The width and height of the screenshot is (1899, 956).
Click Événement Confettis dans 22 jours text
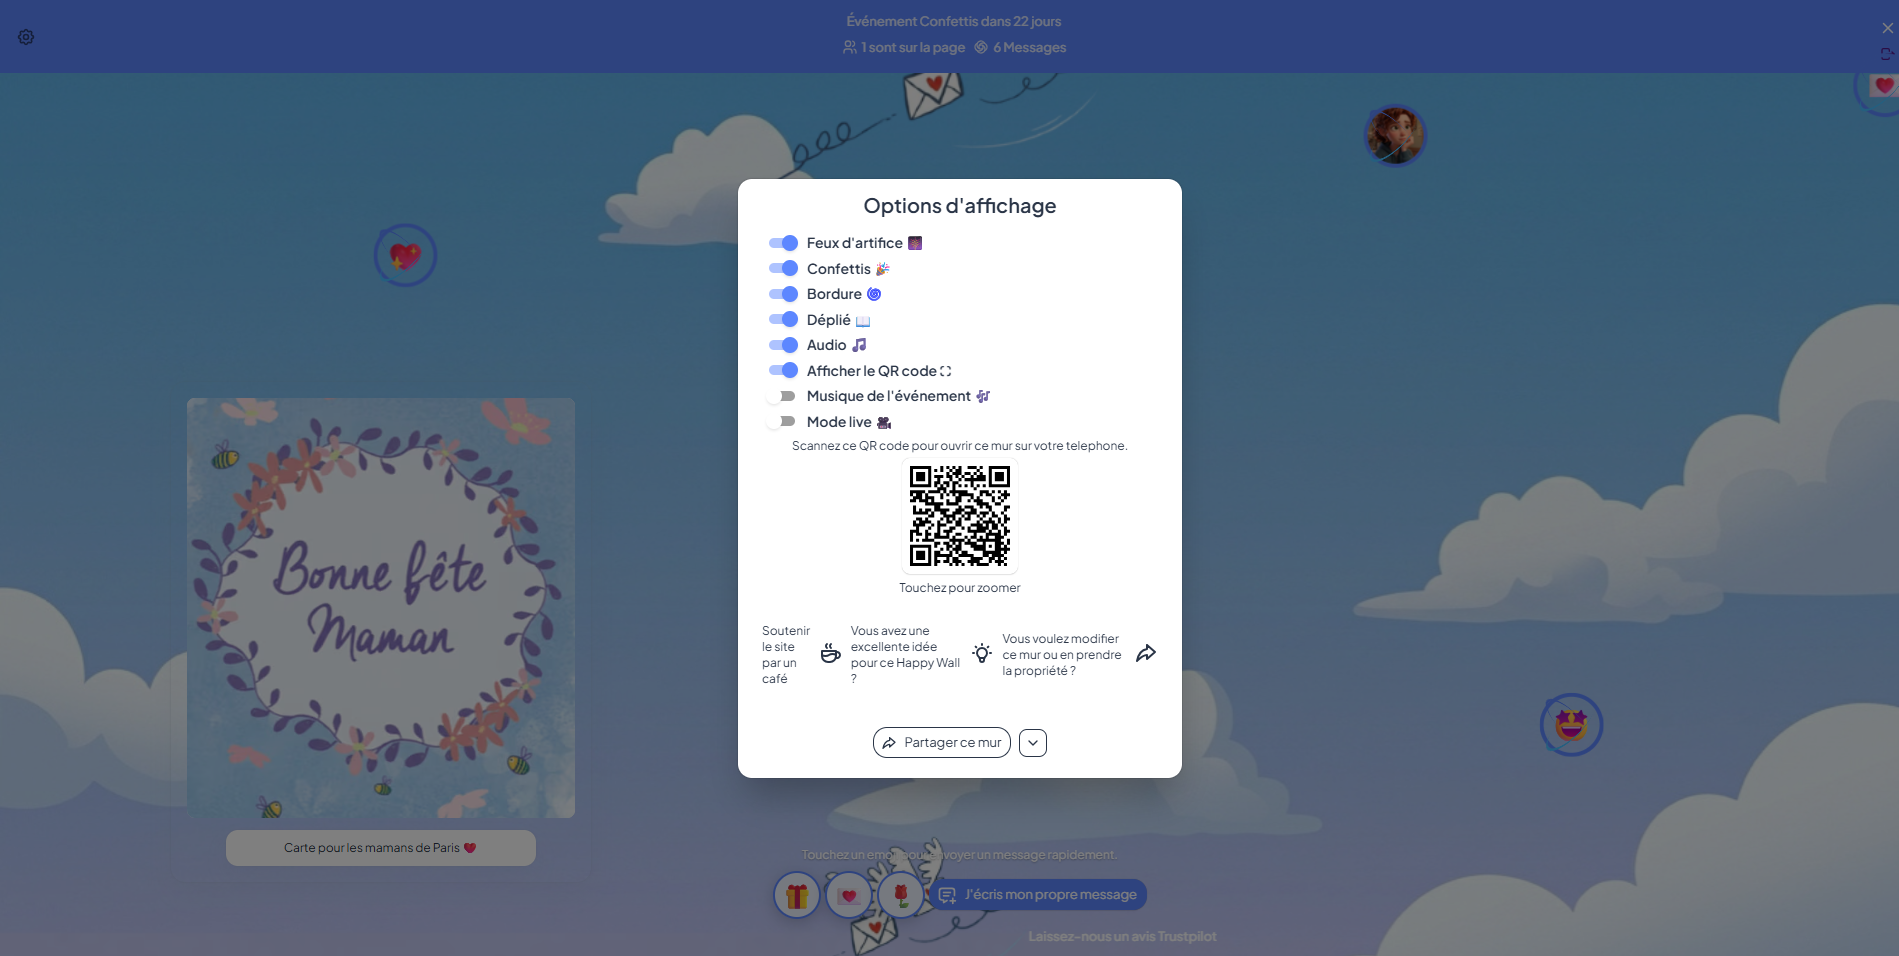pyautogui.click(x=954, y=21)
